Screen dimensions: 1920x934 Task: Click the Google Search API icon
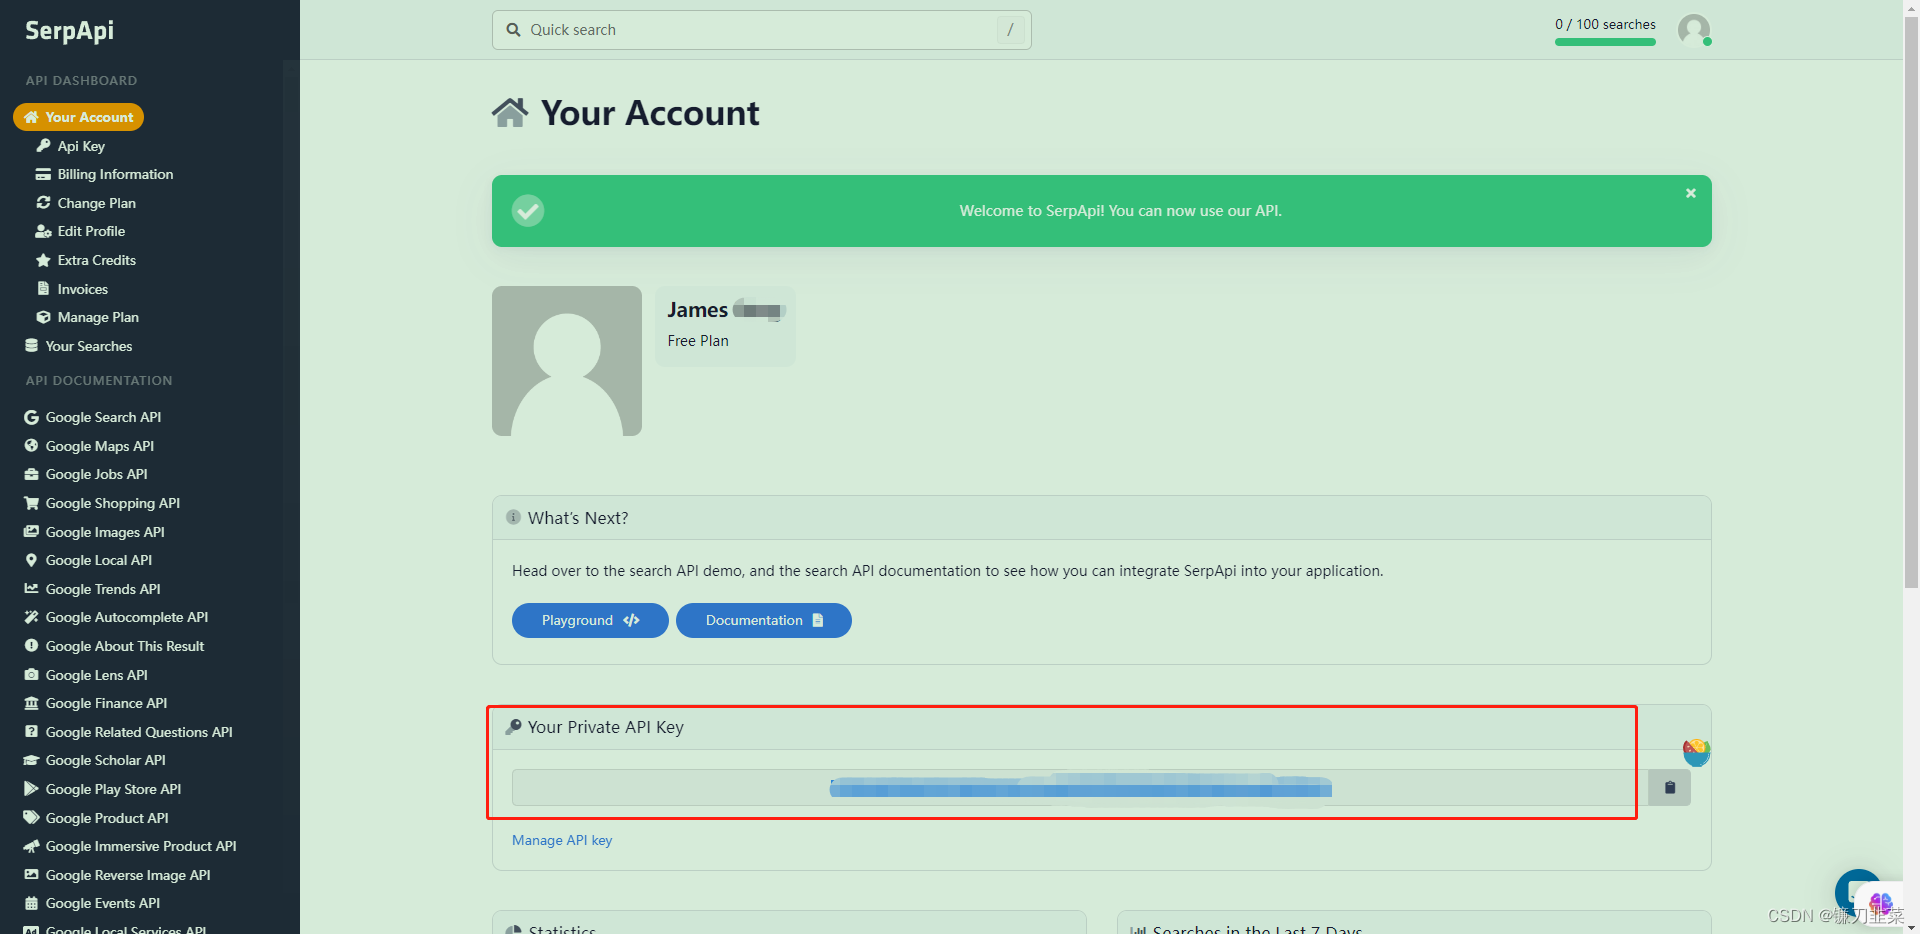point(31,417)
